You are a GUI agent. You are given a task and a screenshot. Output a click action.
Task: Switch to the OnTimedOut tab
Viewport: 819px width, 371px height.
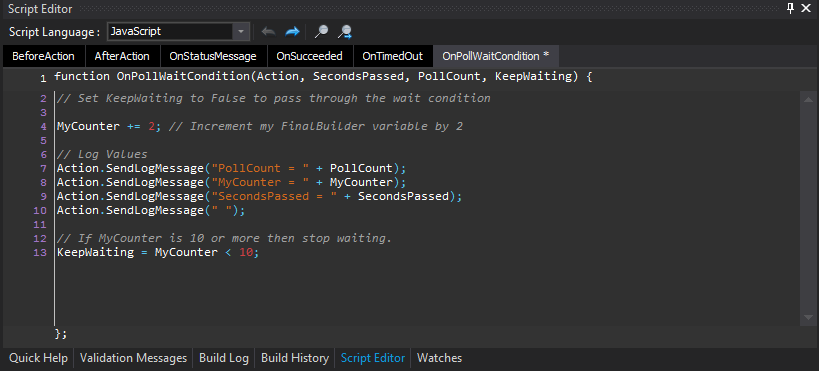(393, 56)
